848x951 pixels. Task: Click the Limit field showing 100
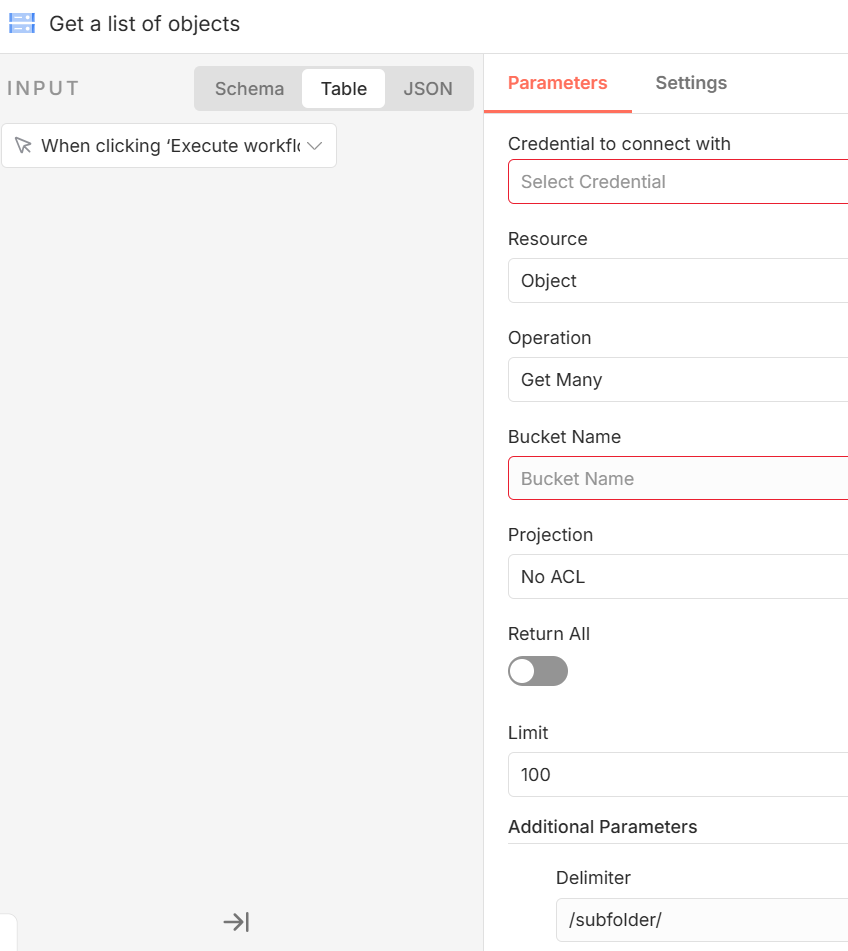tap(678, 775)
